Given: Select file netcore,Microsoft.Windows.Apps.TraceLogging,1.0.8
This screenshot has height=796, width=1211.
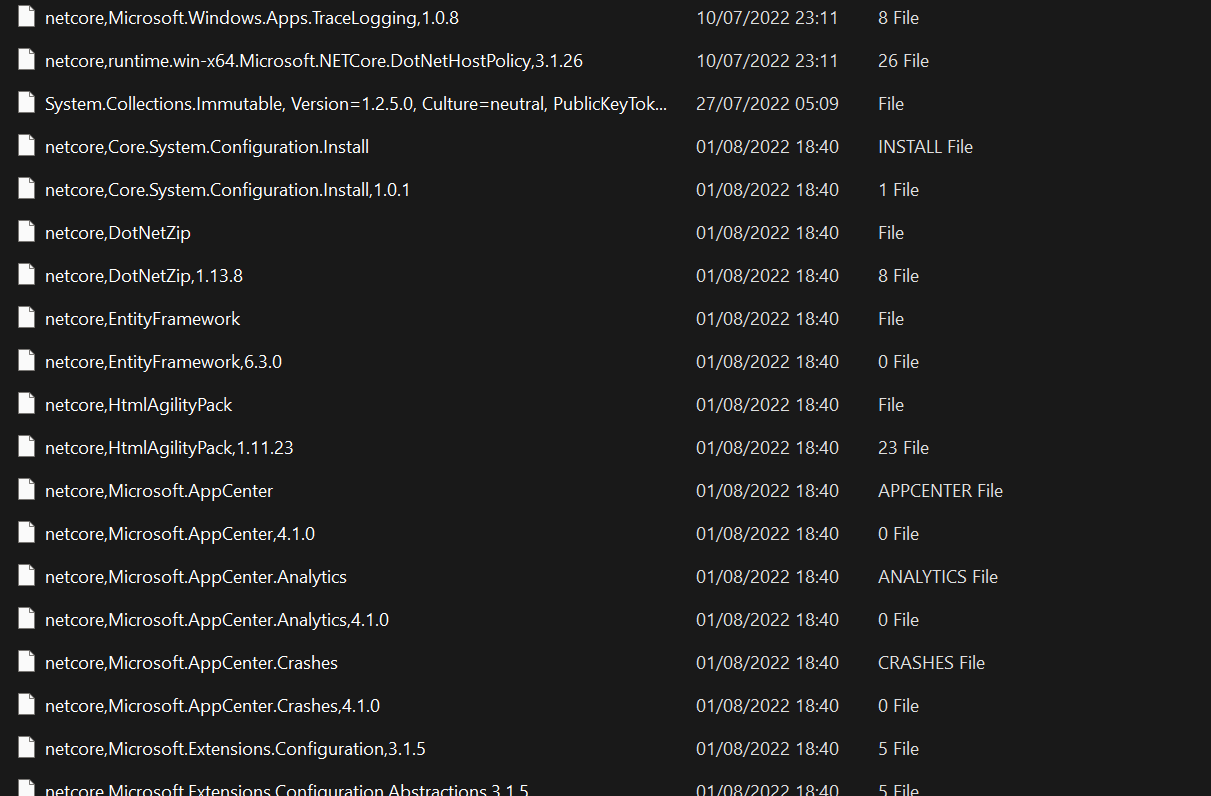Looking at the screenshot, I should [x=252, y=18].
